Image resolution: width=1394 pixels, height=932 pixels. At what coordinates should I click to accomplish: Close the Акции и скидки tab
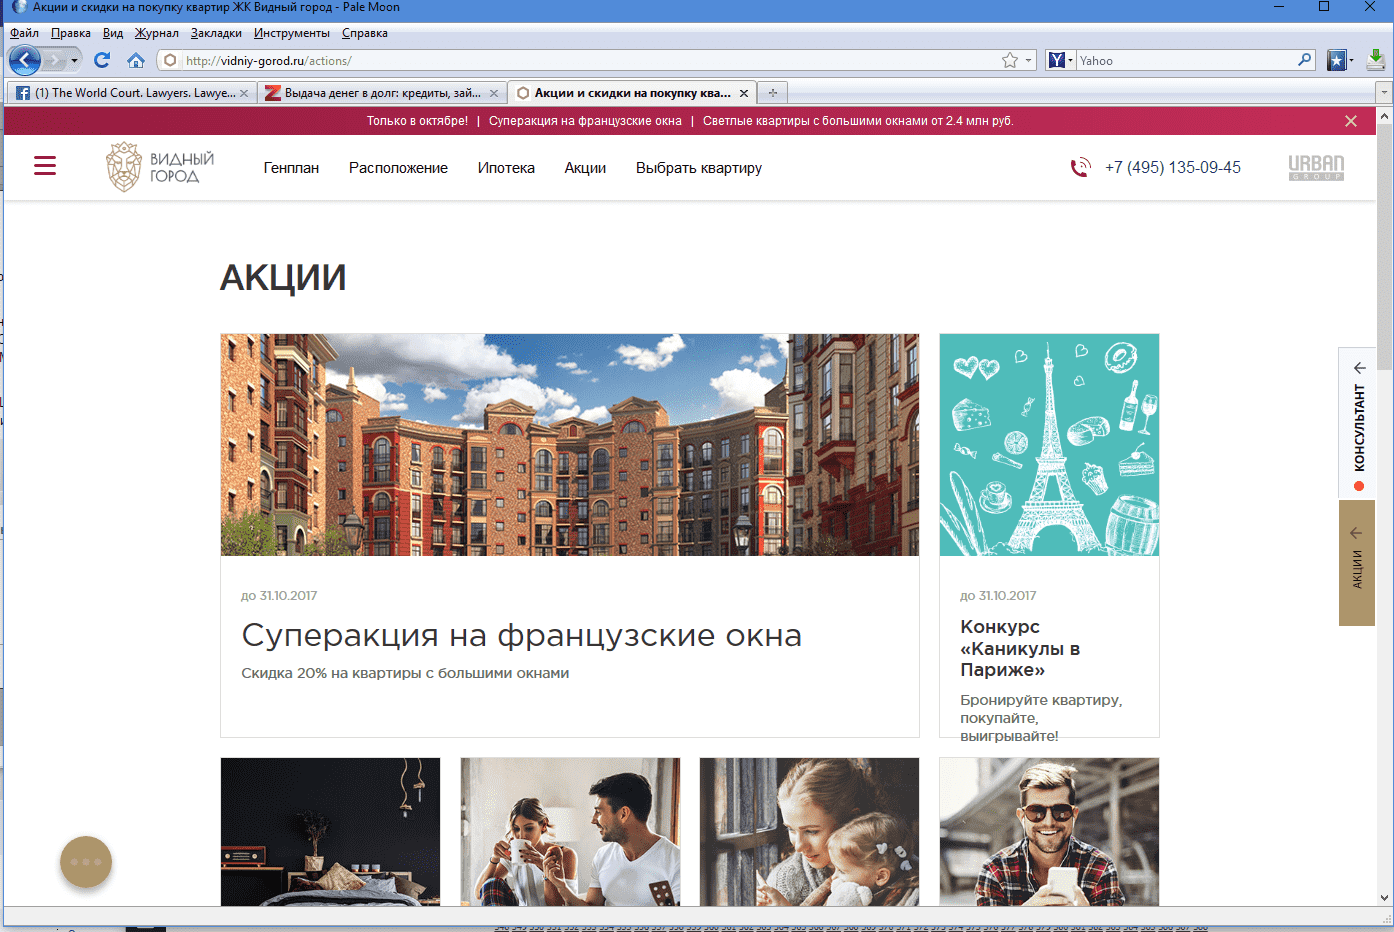click(x=743, y=93)
